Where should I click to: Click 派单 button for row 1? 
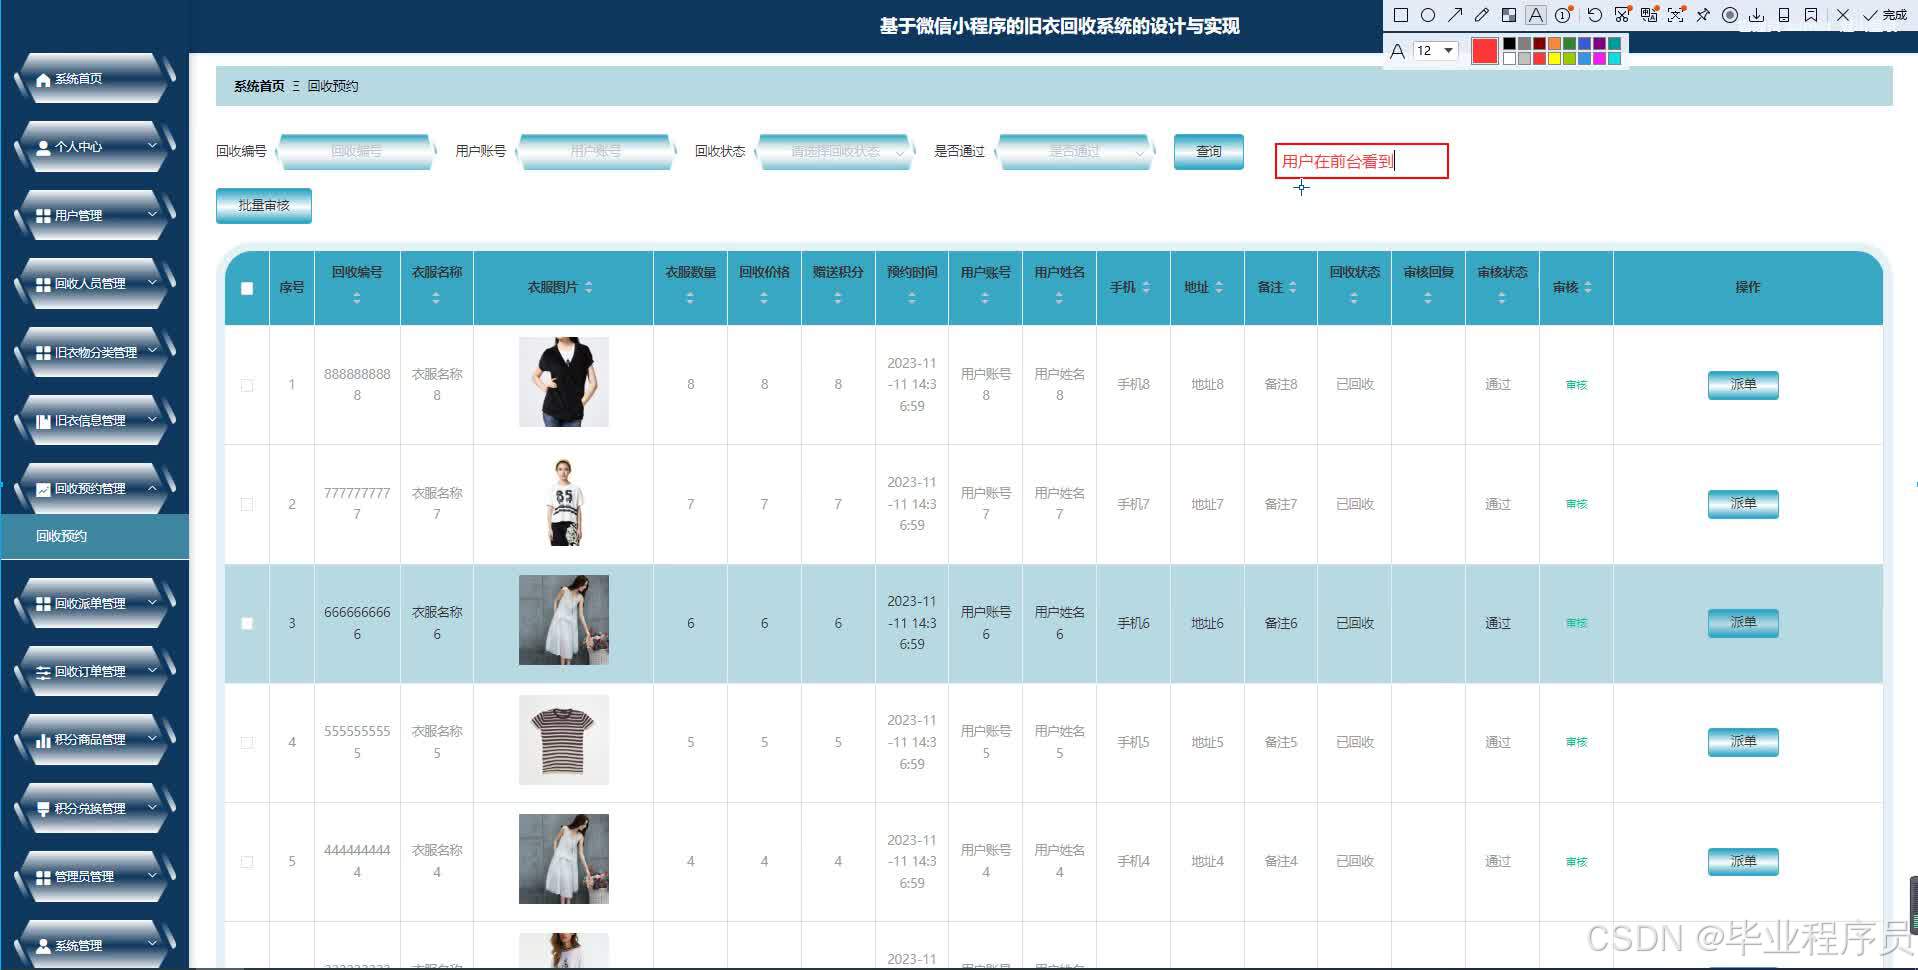1743,384
